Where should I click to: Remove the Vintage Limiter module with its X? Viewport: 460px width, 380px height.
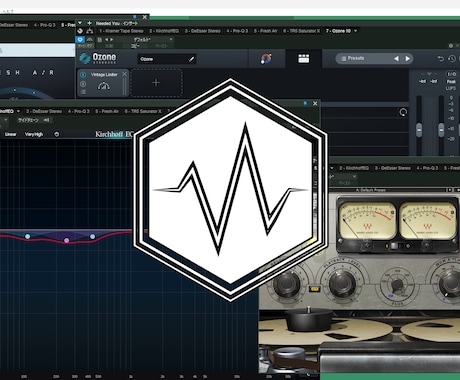tap(124, 74)
